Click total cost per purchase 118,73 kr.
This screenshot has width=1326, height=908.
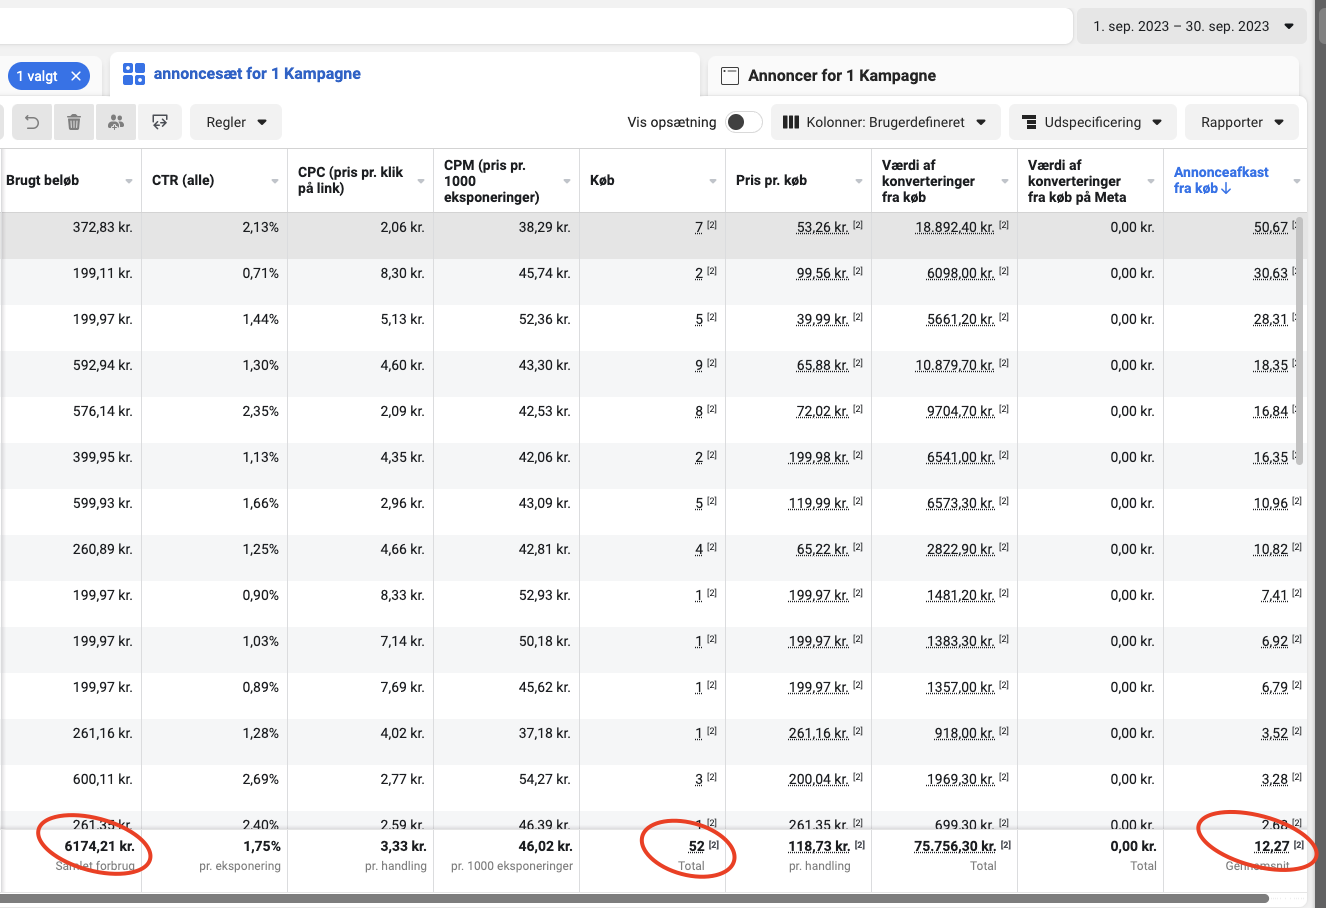tap(819, 846)
